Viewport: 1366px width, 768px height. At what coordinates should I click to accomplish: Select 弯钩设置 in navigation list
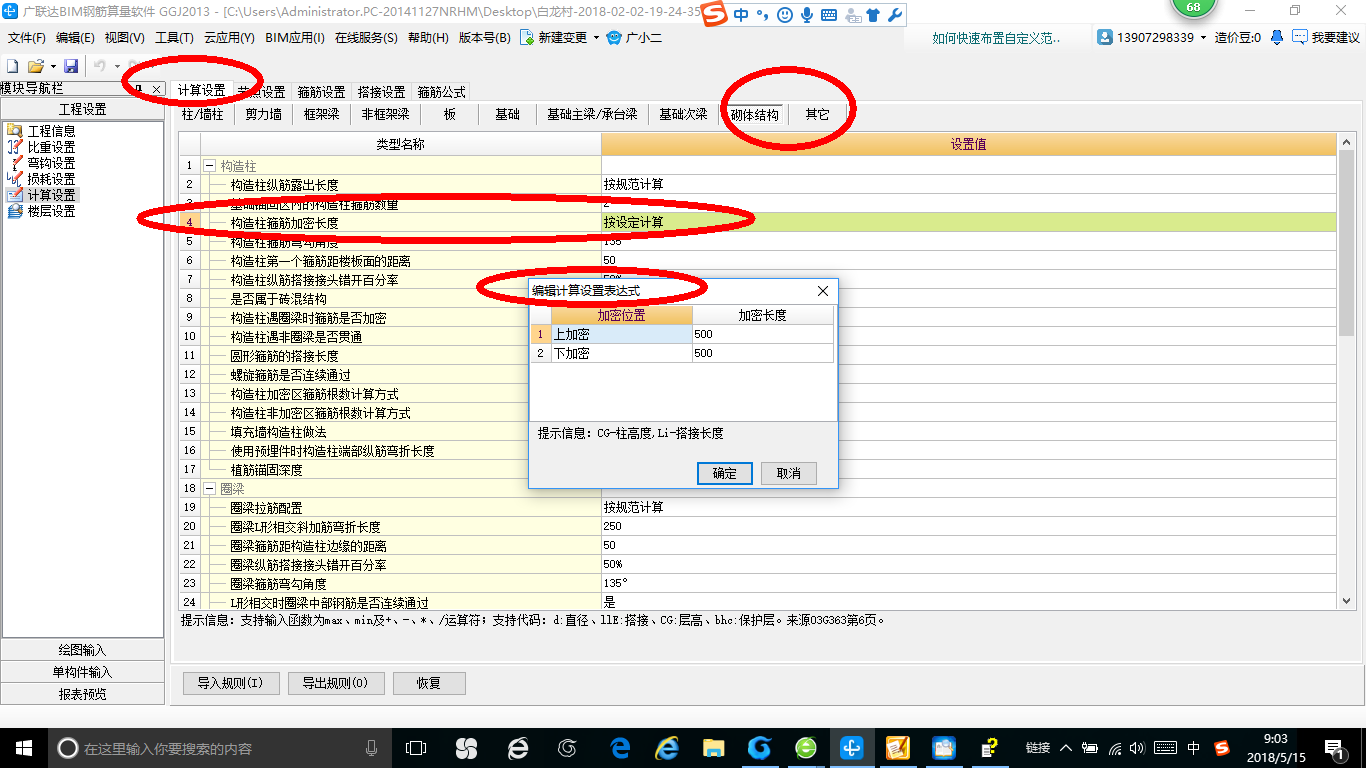(51, 163)
